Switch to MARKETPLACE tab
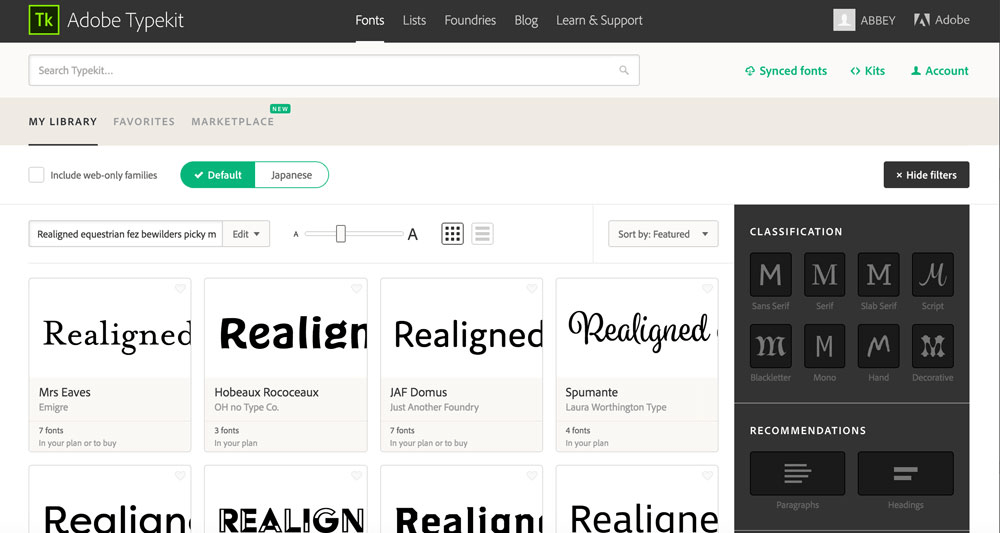The image size is (1000, 533). point(233,121)
